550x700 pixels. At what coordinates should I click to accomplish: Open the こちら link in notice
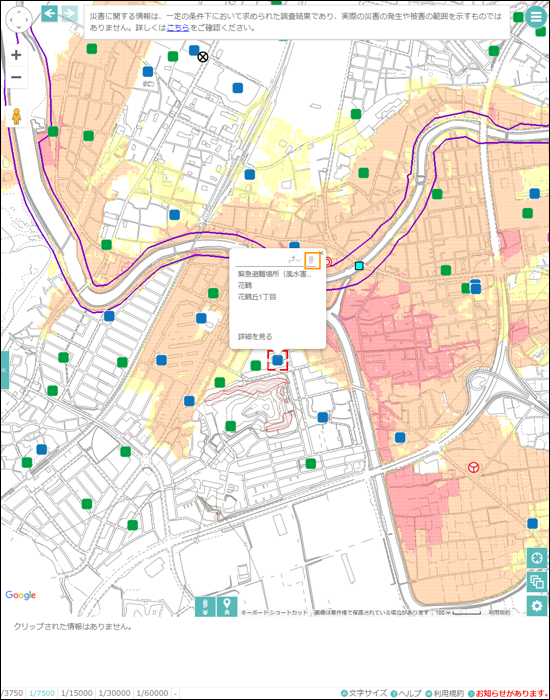point(178,28)
